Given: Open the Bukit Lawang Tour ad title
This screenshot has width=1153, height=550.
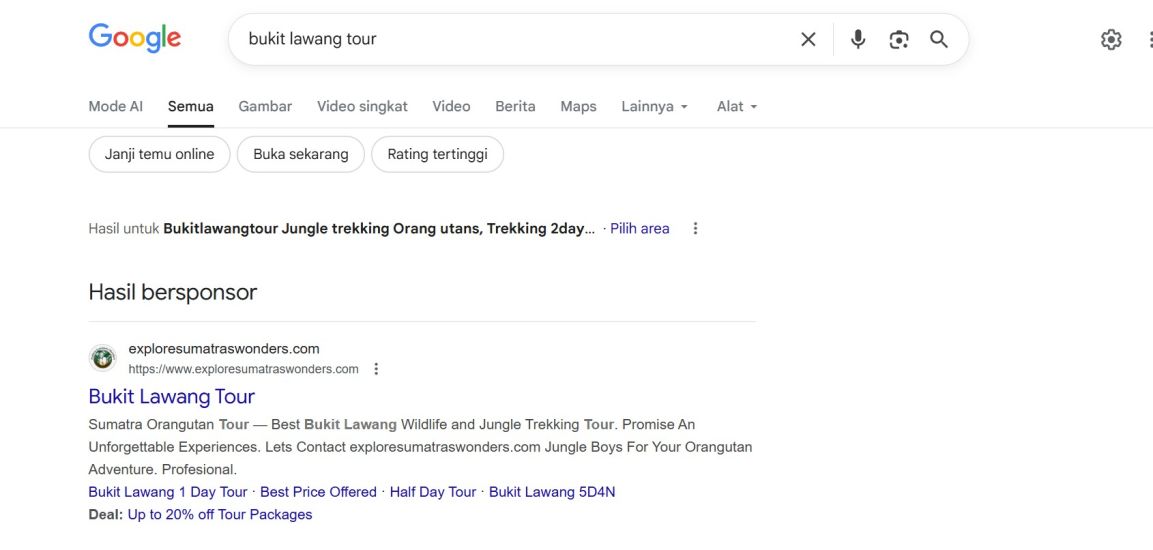Looking at the screenshot, I should click(171, 396).
